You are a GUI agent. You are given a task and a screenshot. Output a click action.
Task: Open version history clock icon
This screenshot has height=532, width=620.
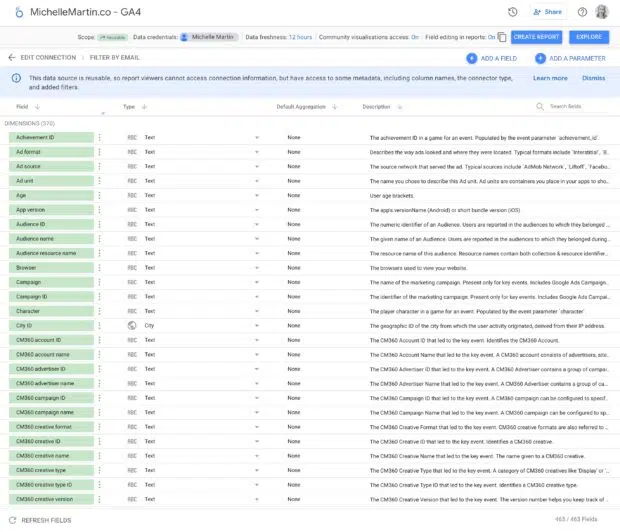coord(512,12)
